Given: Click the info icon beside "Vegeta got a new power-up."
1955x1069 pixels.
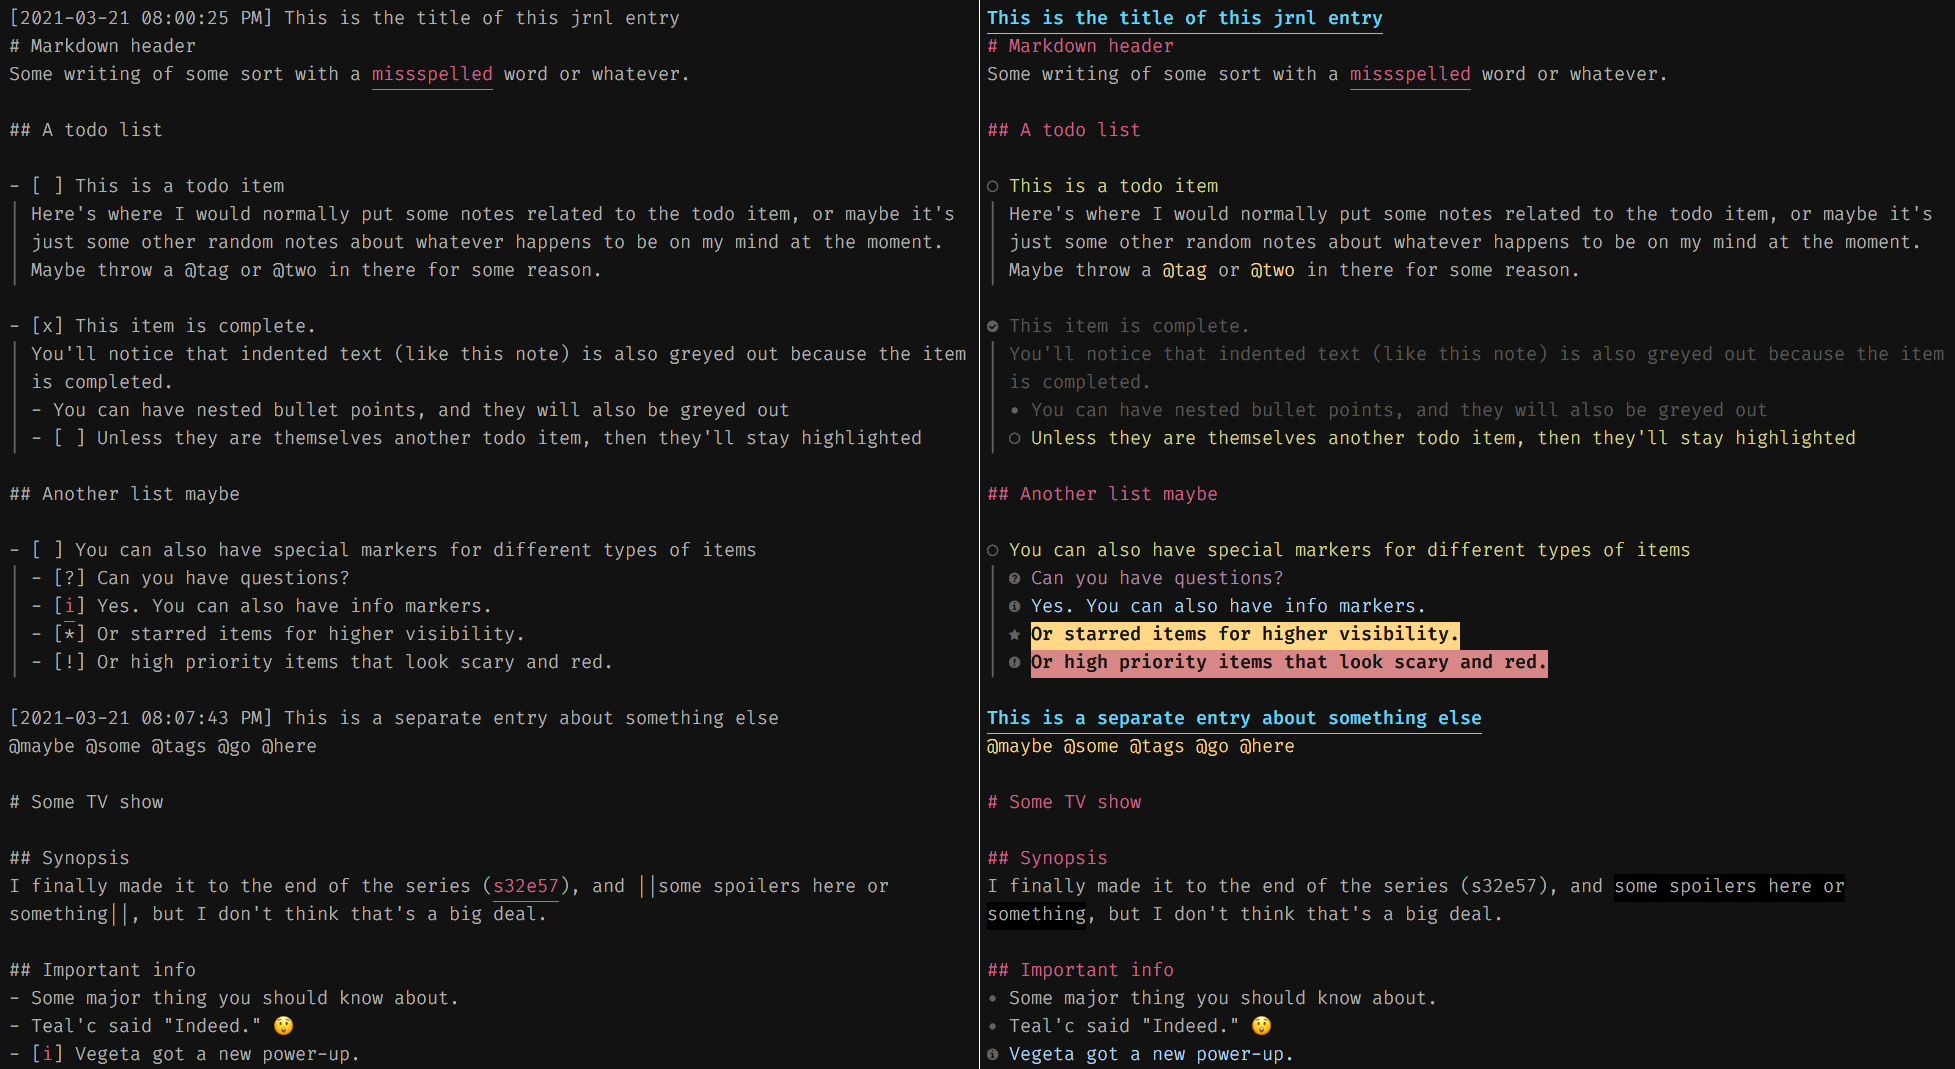Looking at the screenshot, I should [x=993, y=1054].
